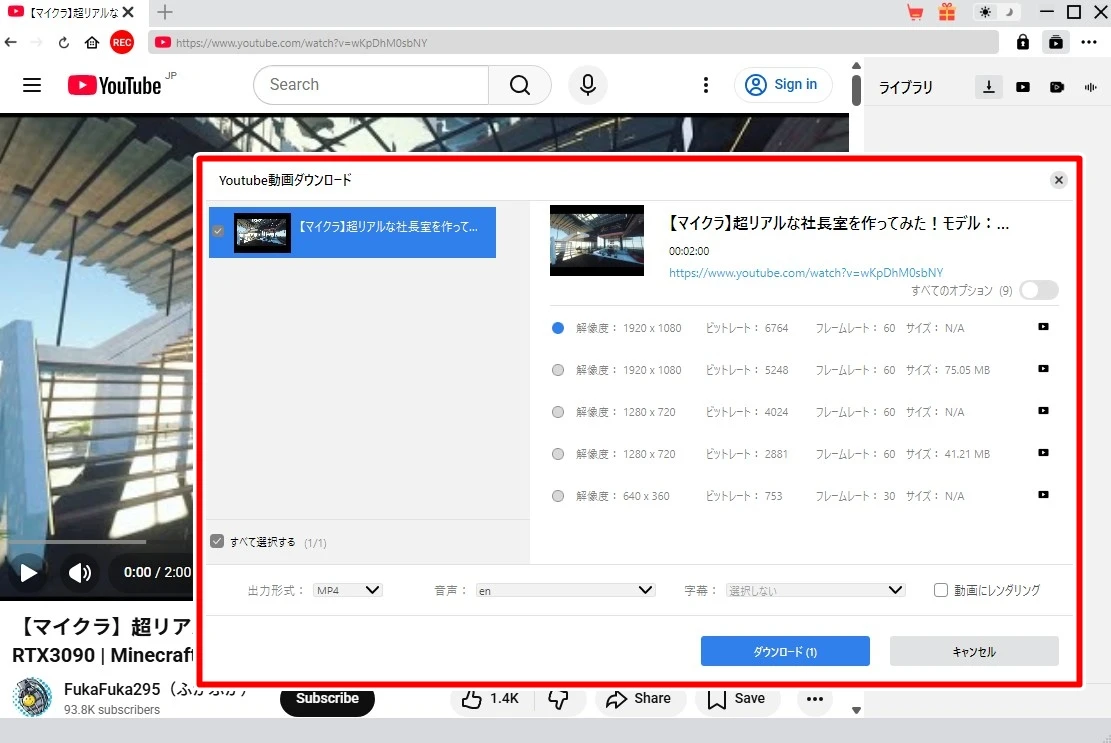Expand the 音声 language dropdown
The image size is (1111, 743).
point(565,590)
